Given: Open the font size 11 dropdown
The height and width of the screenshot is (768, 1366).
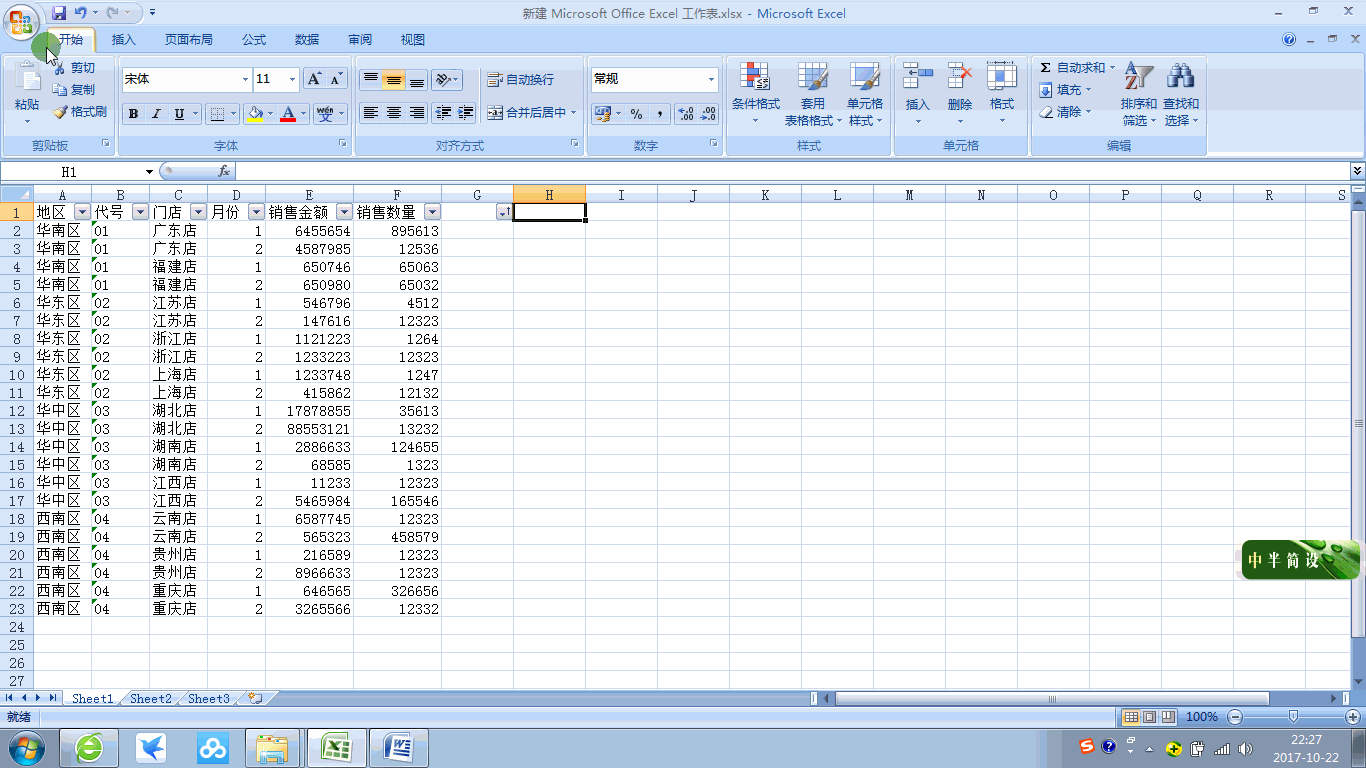Looking at the screenshot, I should click(292, 80).
